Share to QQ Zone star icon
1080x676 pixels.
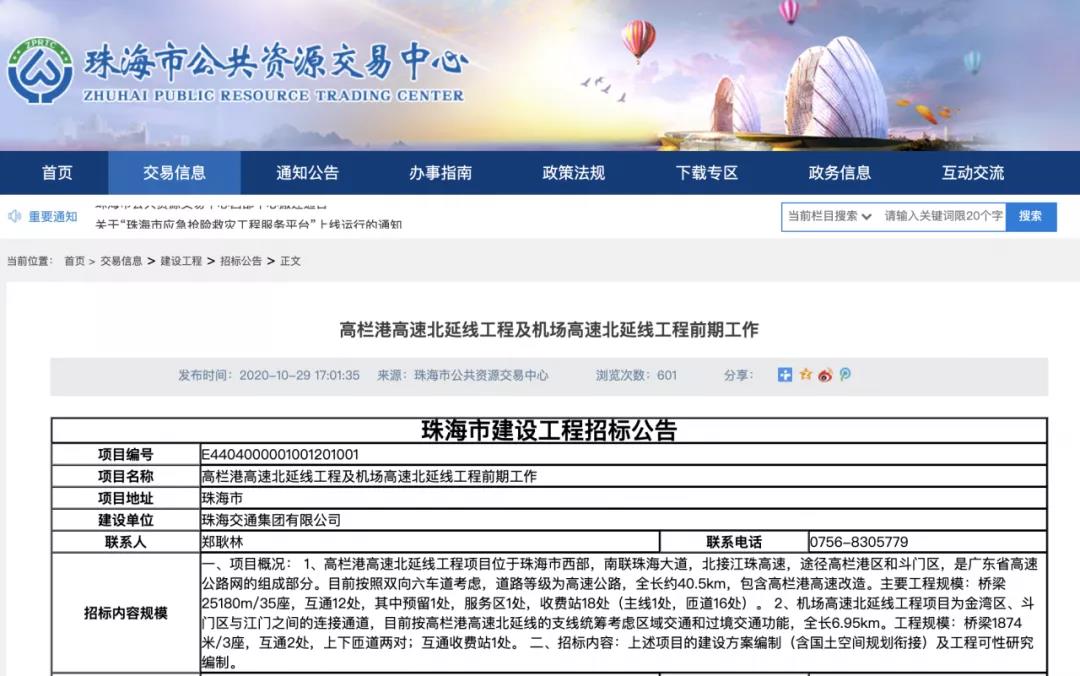[x=805, y=375]
